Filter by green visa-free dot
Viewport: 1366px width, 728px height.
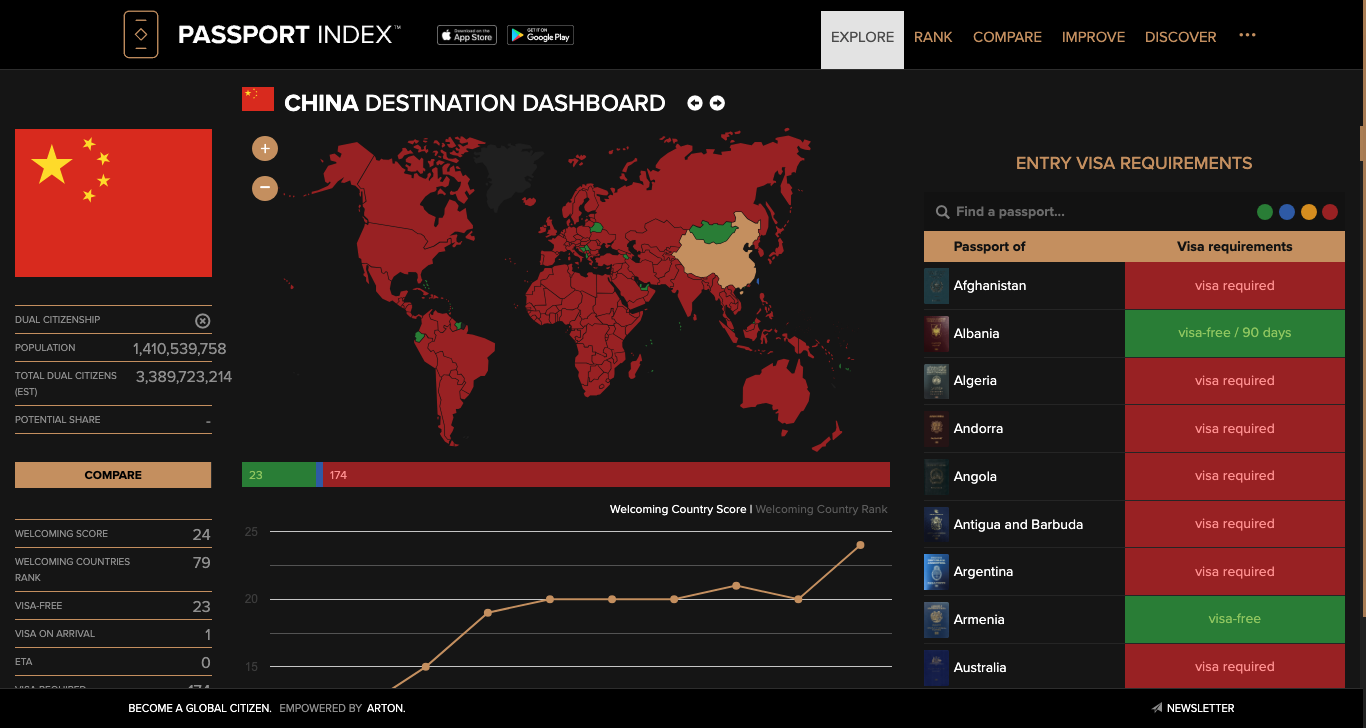[x=1265, y=212]
